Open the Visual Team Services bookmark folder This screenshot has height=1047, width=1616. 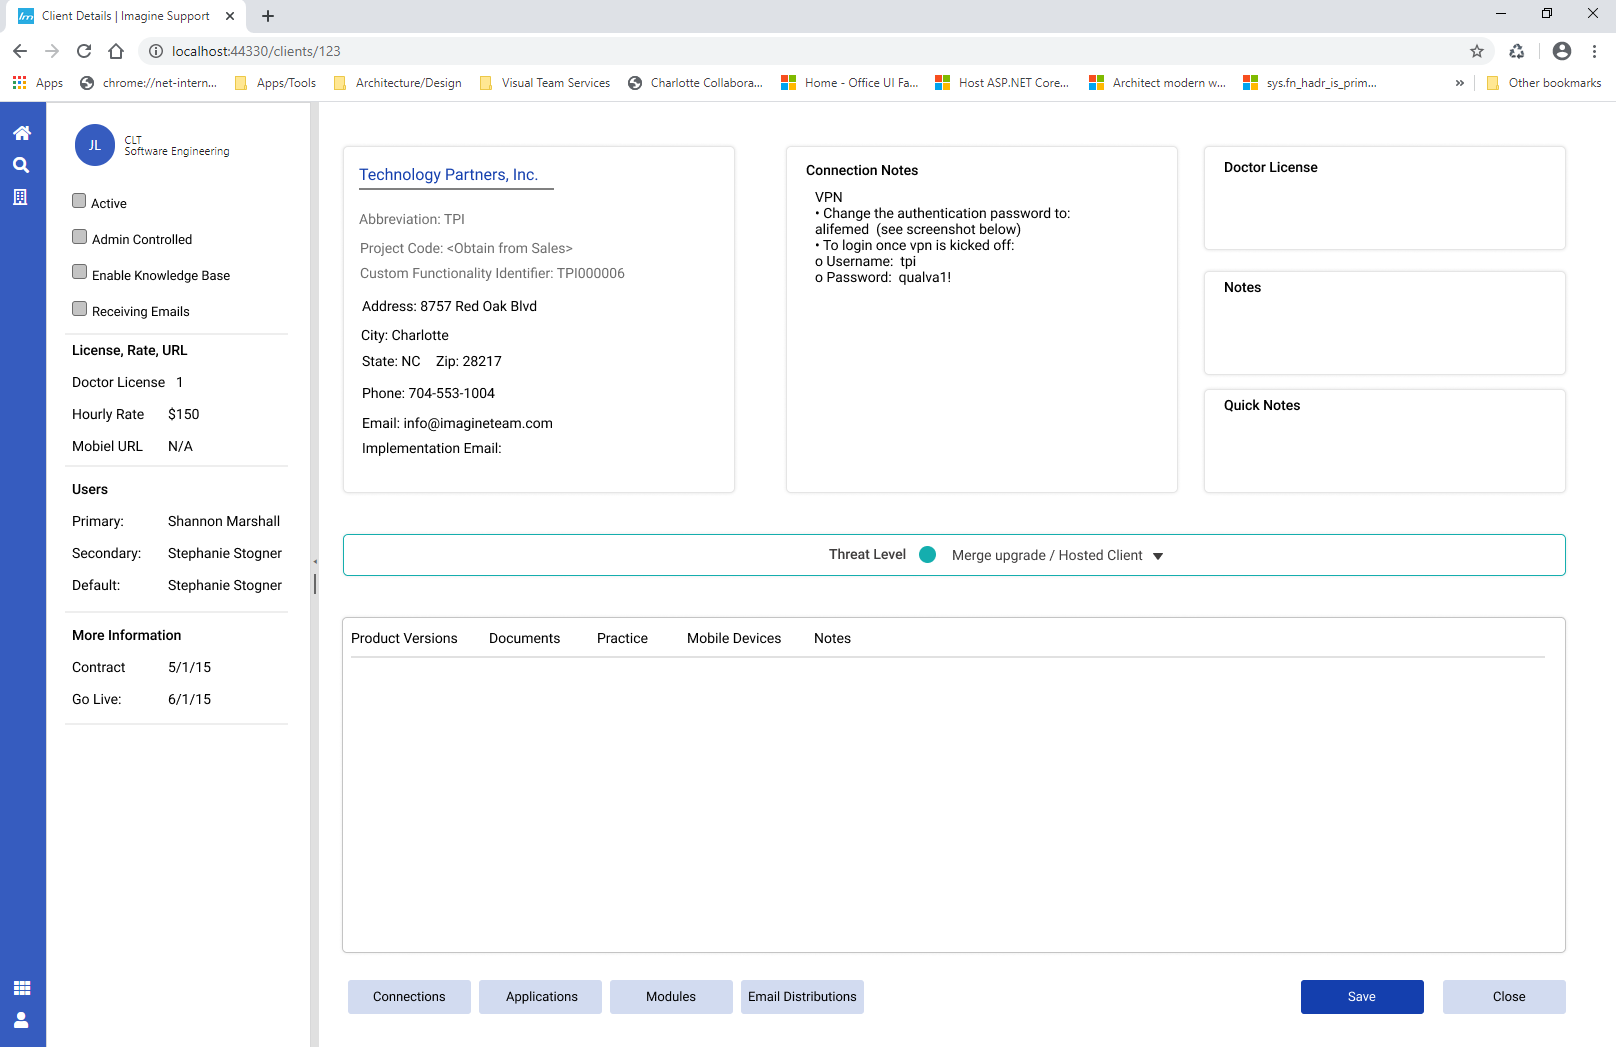coord(545,83)
